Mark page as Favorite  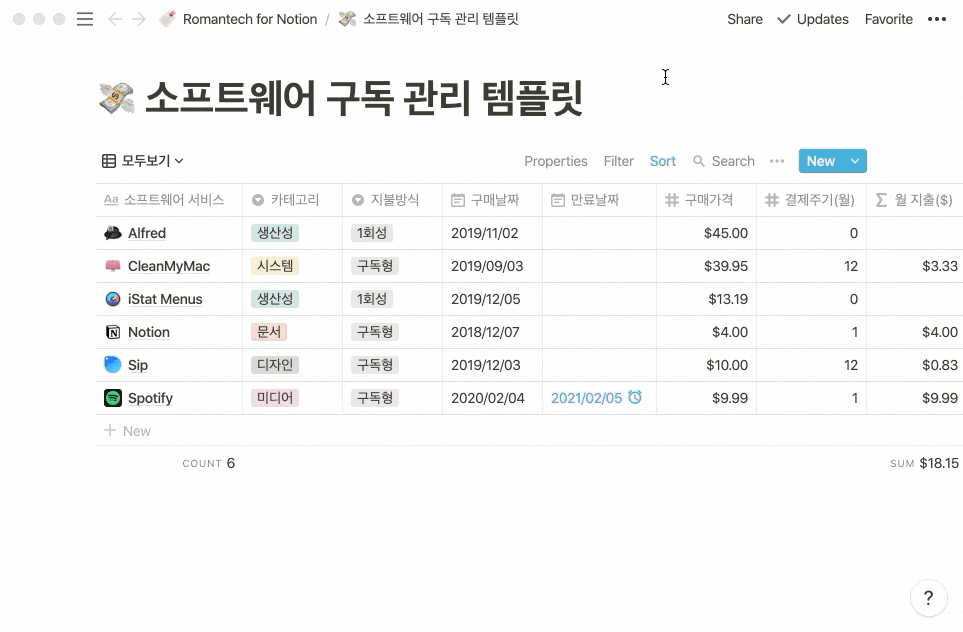889,19
